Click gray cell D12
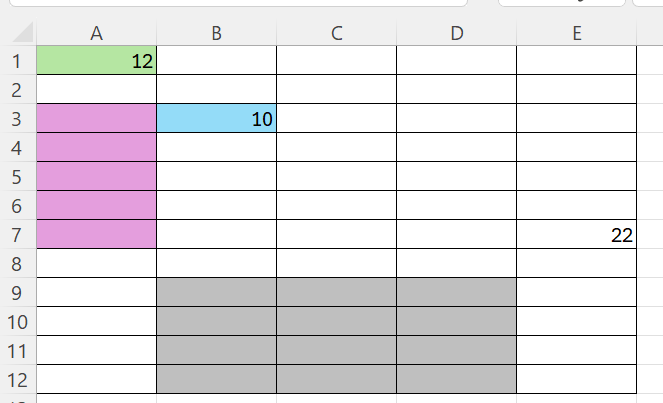Viewport: 663px width, 403px height. (x=456, y=380)
